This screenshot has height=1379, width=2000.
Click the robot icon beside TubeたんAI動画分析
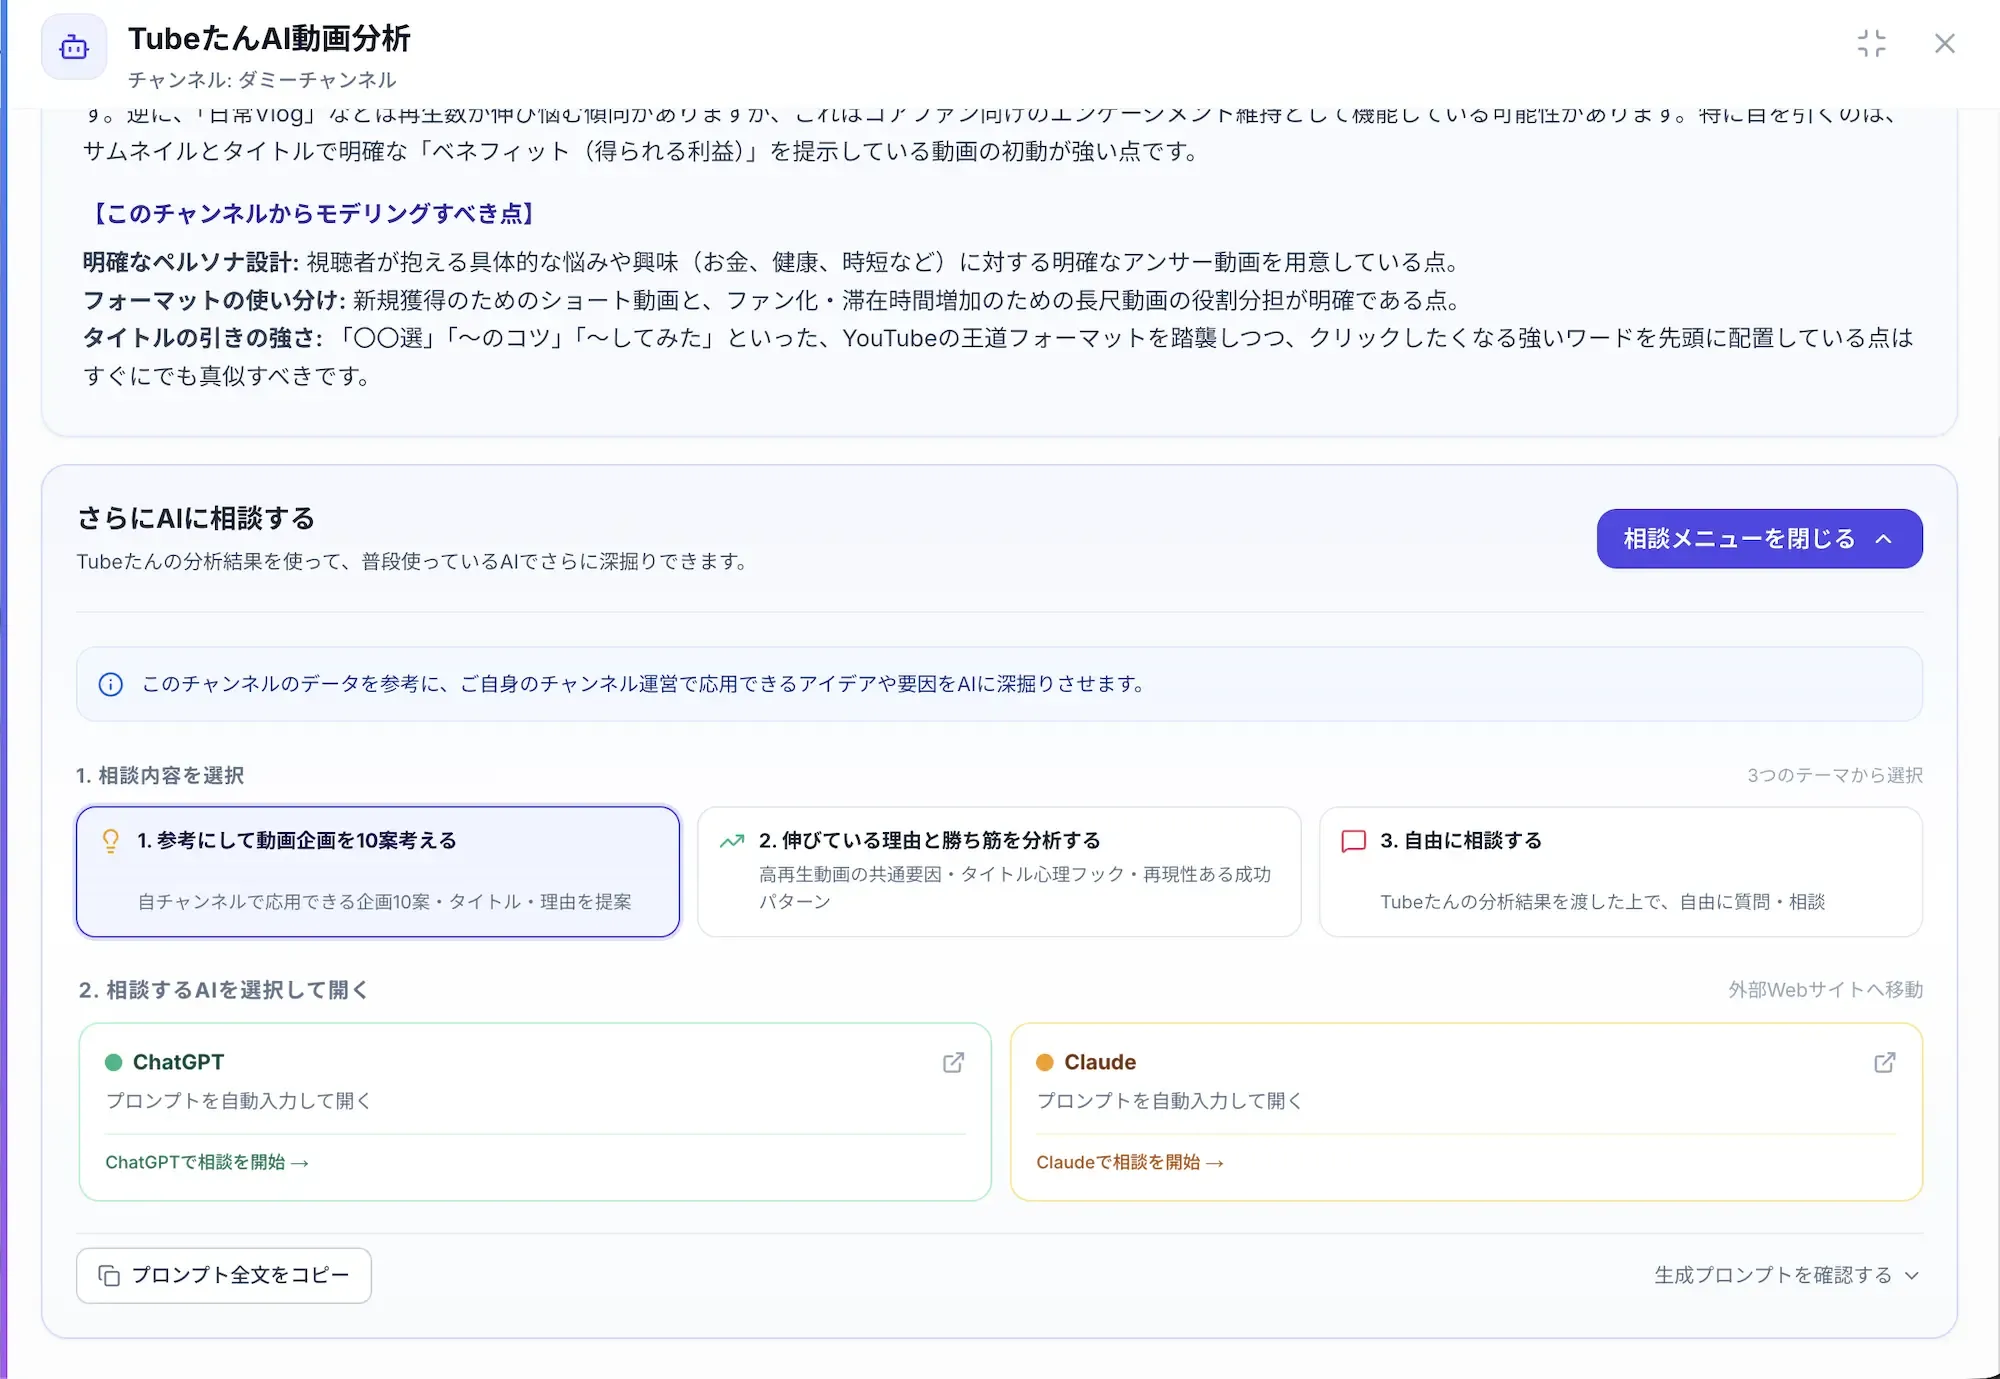[74, 46]
